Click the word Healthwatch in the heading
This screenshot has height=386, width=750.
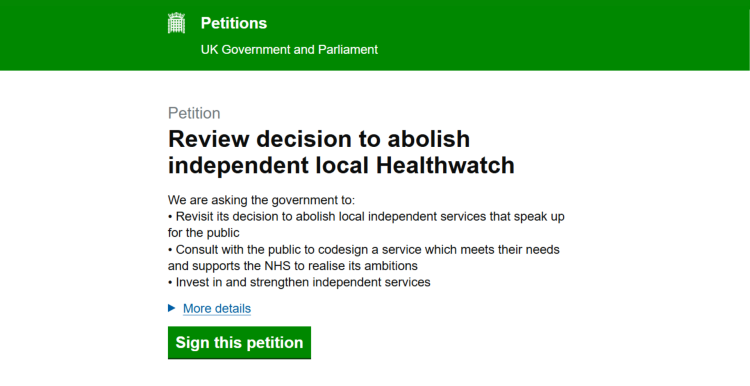coord(445,165)
